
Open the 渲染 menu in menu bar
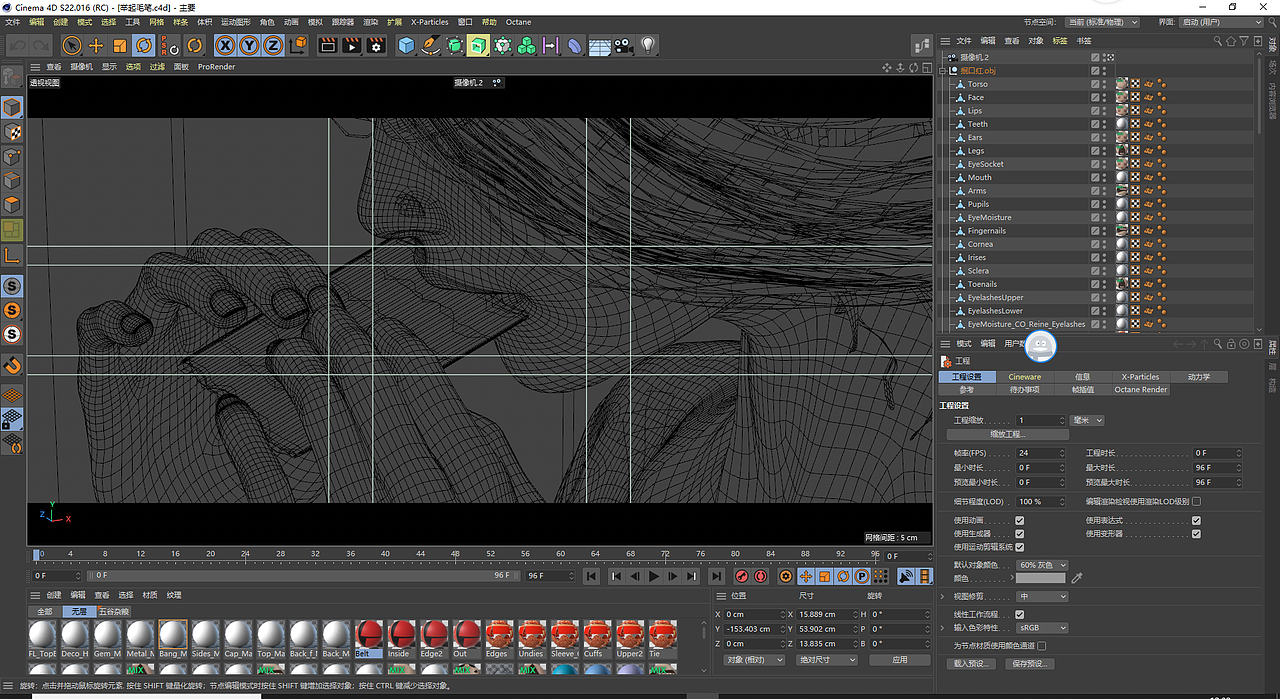click(x=369, y=21)
